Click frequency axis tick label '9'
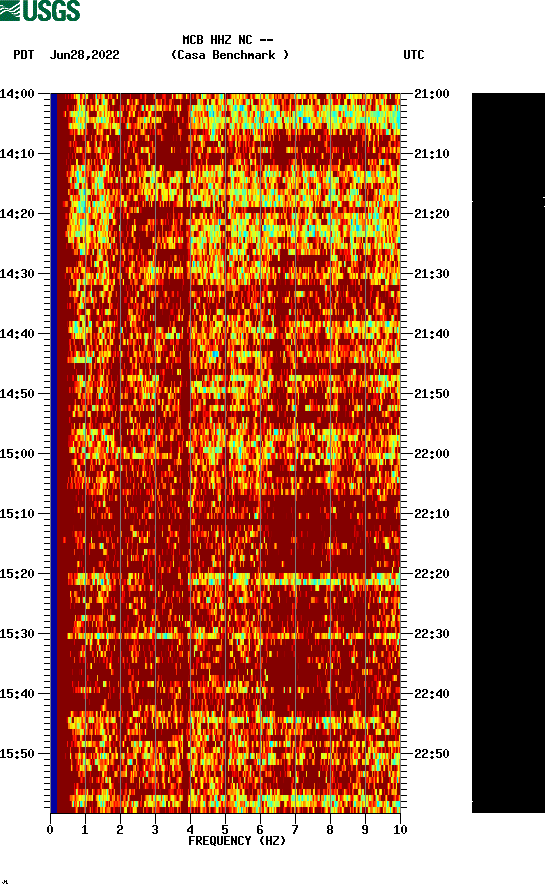The width and height of the screenshot is (552, 893). coord(365,830)
